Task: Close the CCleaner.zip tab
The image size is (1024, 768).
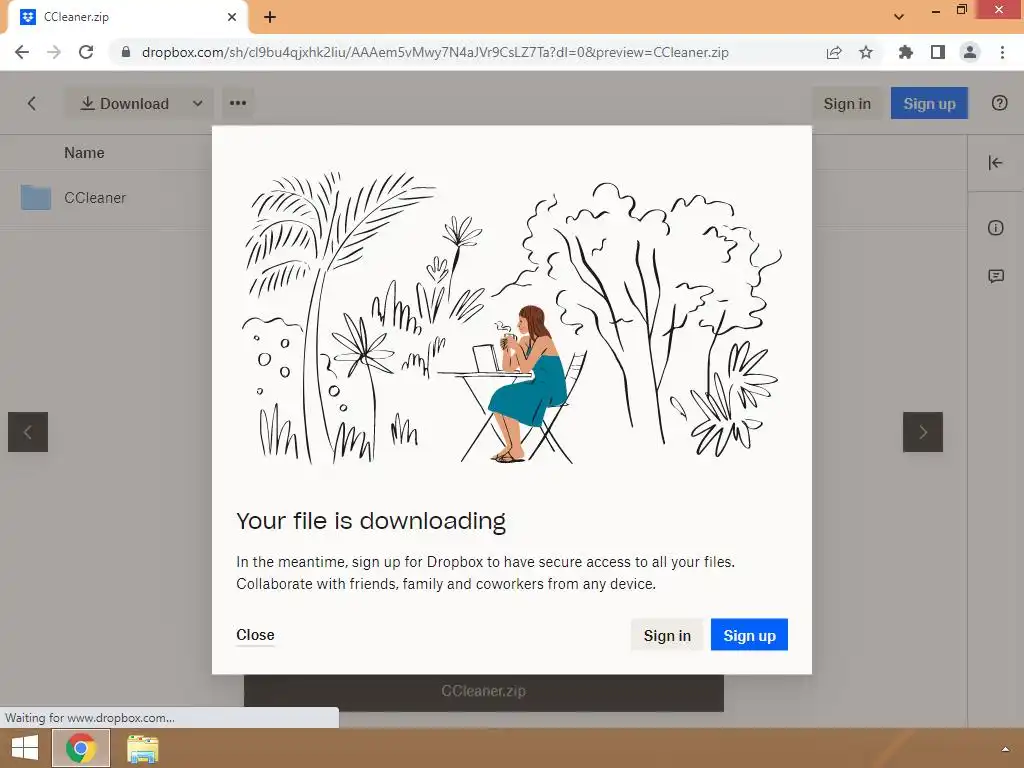Action: pos(232,17)
